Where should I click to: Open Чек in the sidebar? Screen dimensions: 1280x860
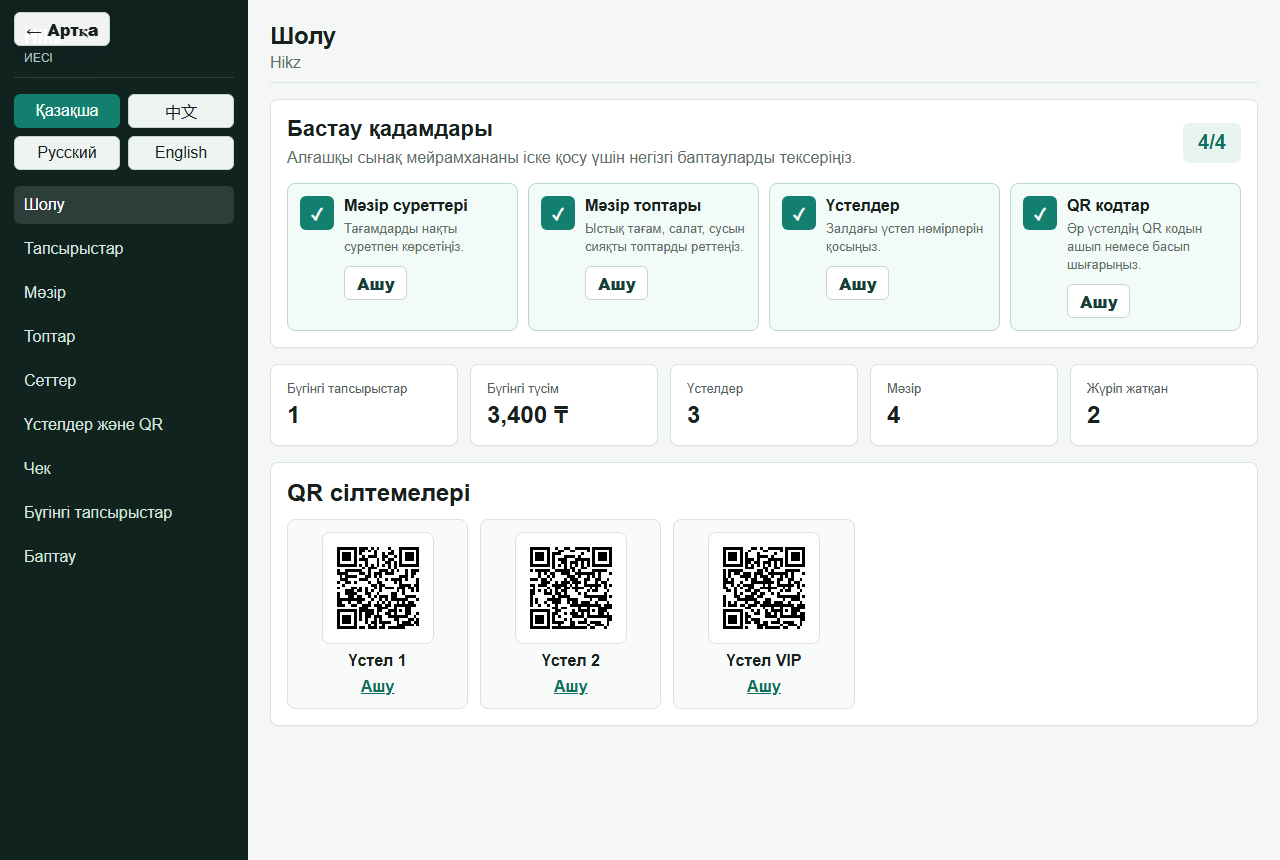(x=124, y=469)
